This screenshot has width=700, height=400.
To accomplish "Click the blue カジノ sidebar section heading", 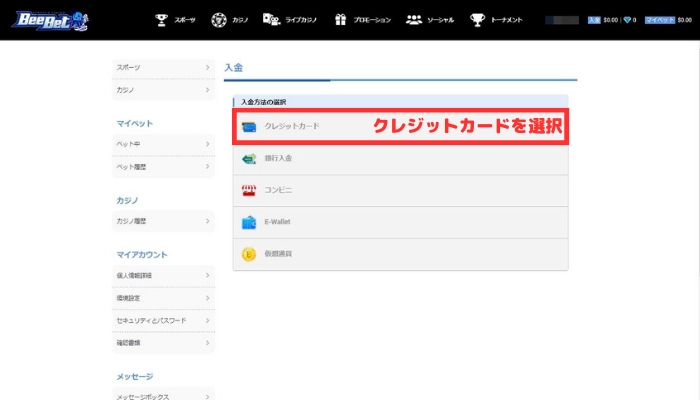I will 127,201.
